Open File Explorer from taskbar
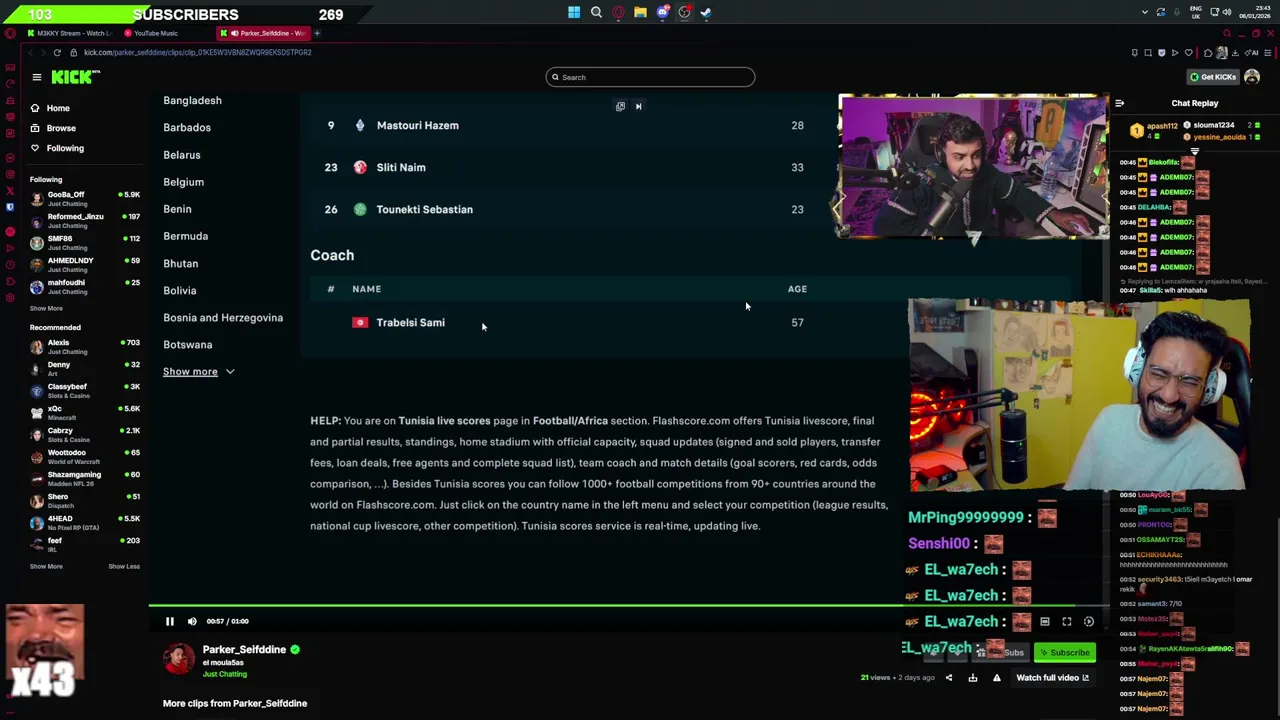The height and width of the screenshot is (720, 1280). point(640,13)
